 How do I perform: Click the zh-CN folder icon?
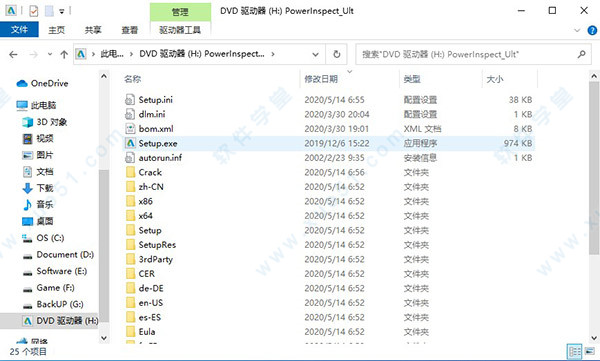(x=130, y=187)
